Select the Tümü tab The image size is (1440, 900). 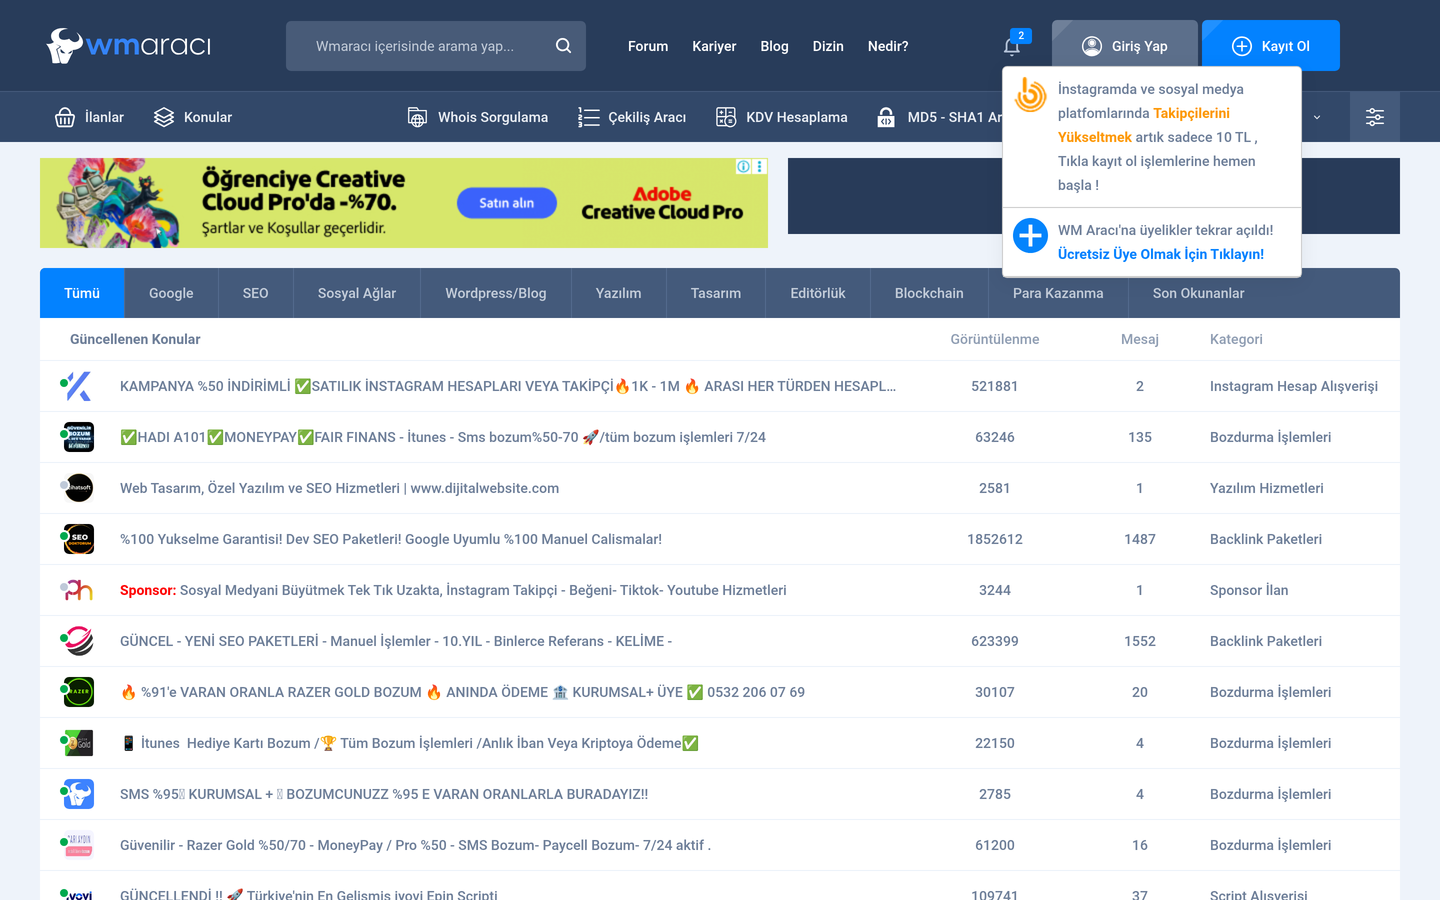tap(82, 293)
